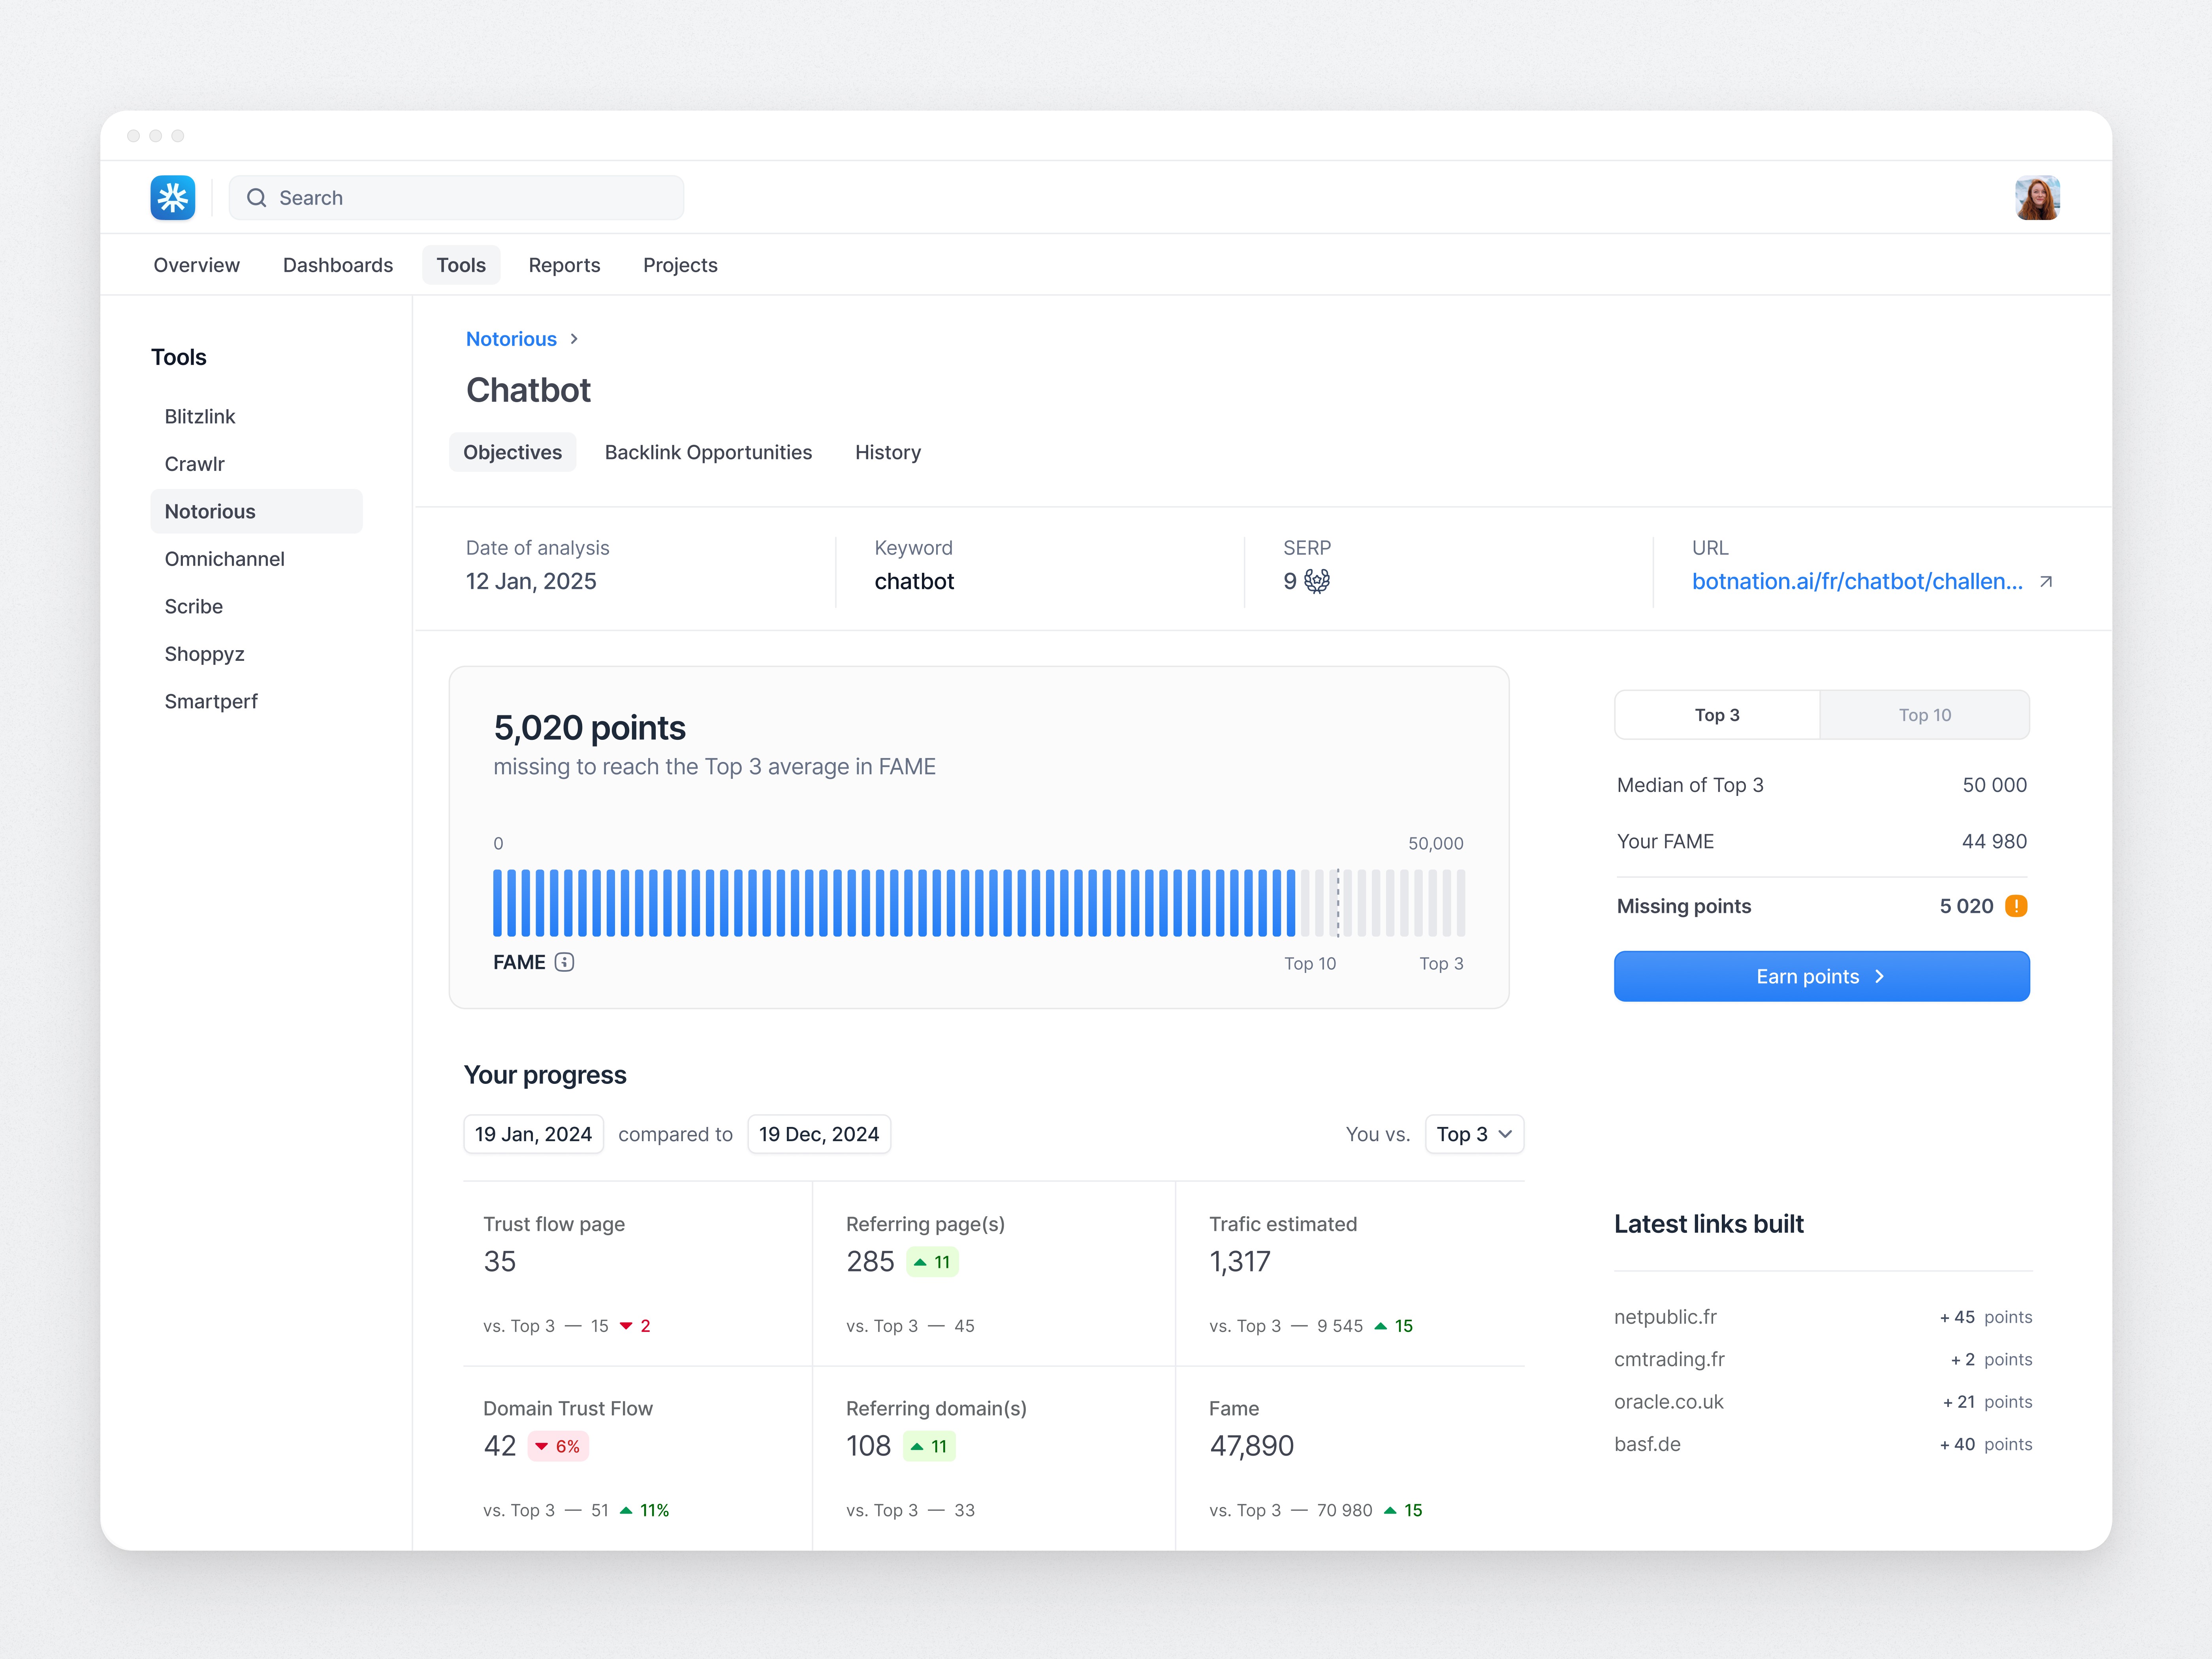Open the Dashboards tab

(338, 265)
